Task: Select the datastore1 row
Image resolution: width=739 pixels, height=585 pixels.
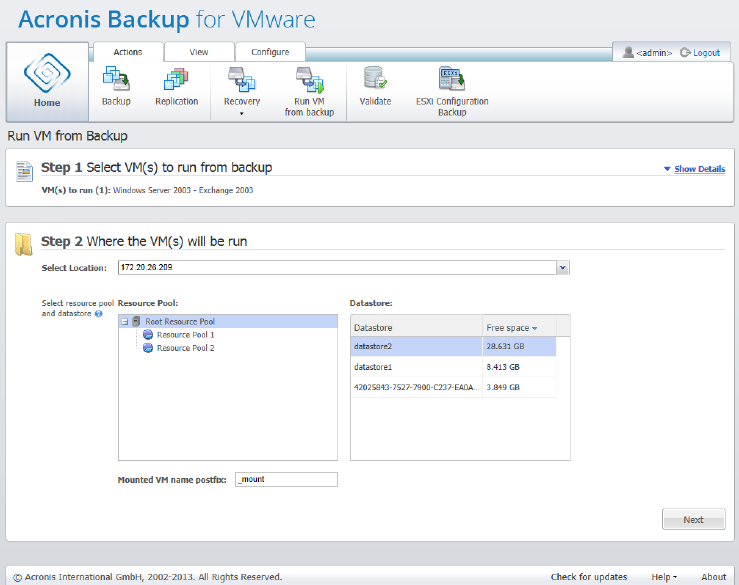Action: click(x=453, y=367)
